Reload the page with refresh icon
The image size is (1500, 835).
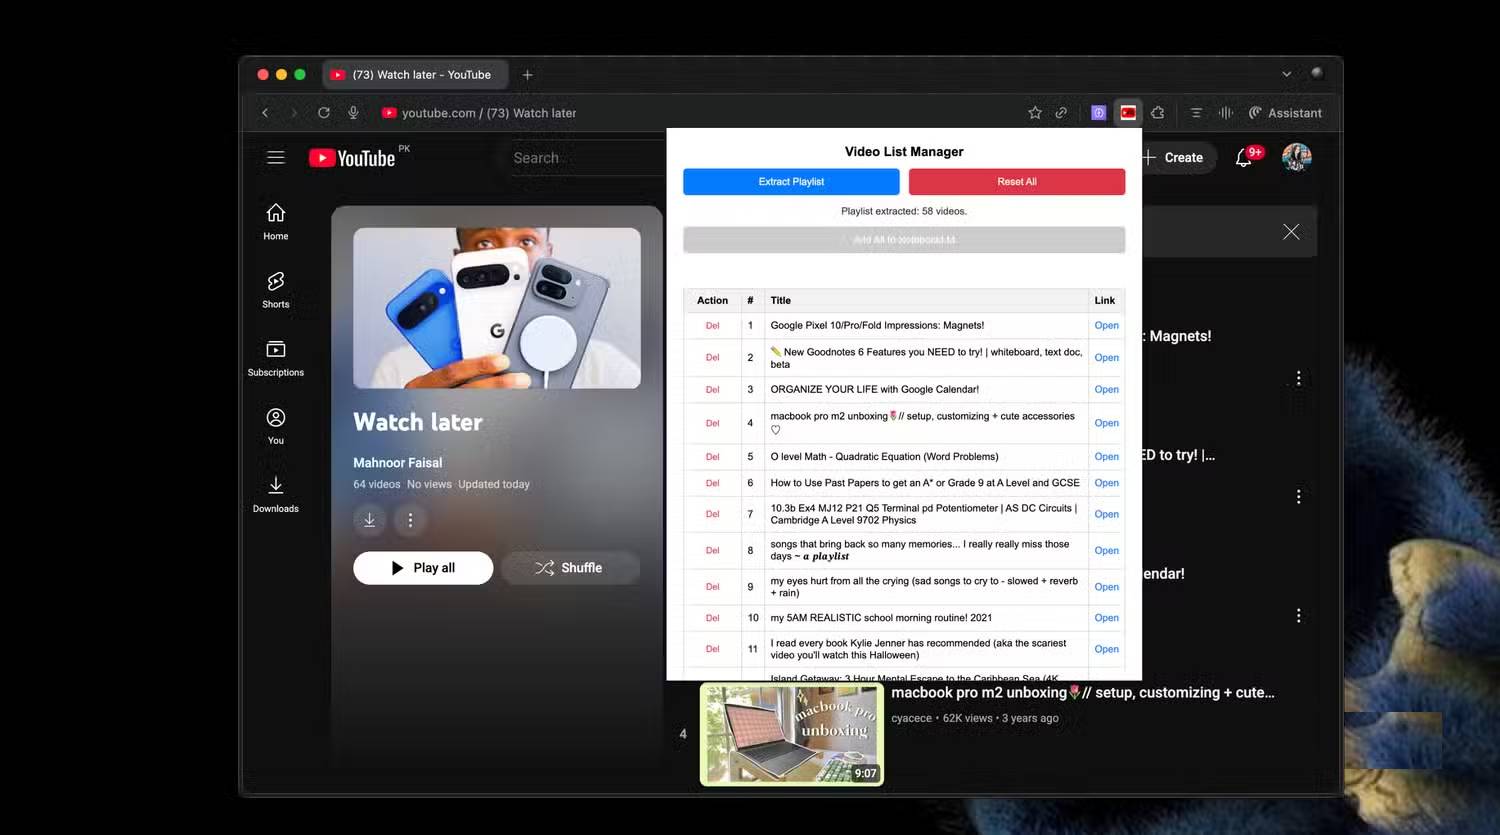pyautogui.click(x=324, y=113)
